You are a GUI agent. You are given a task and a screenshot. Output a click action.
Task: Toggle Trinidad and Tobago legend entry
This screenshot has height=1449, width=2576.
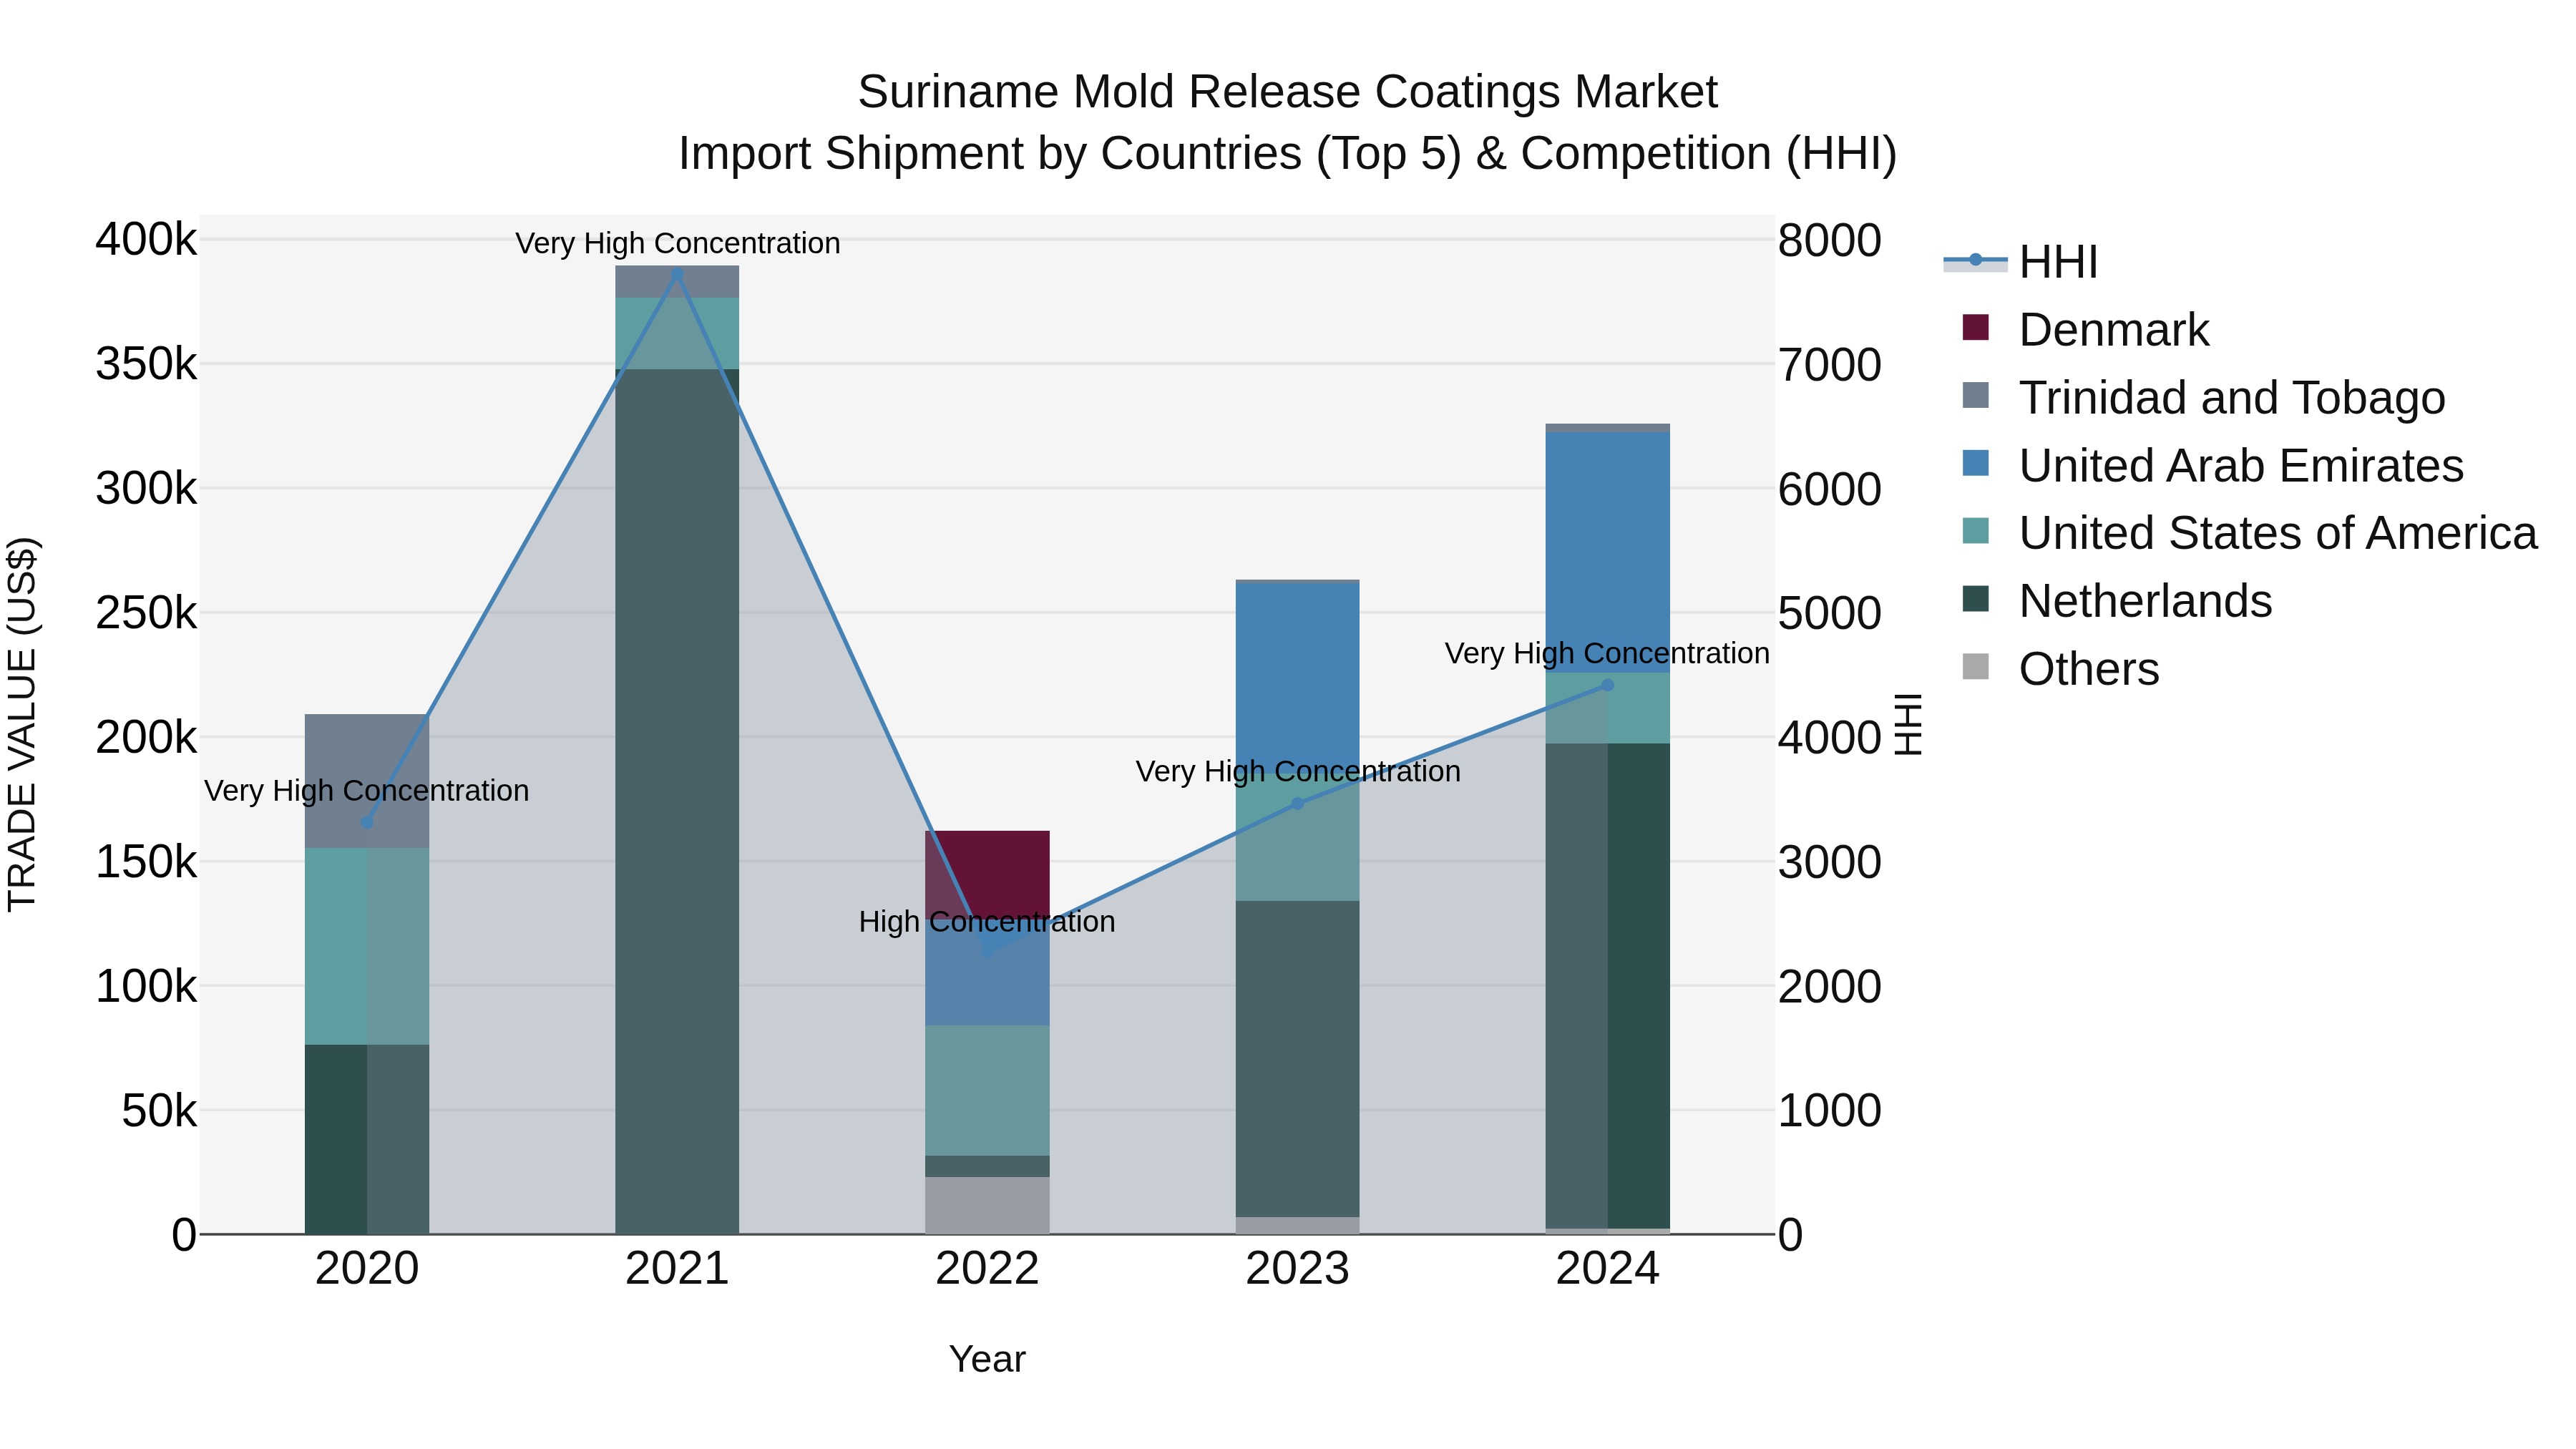tap(2203, 397)
